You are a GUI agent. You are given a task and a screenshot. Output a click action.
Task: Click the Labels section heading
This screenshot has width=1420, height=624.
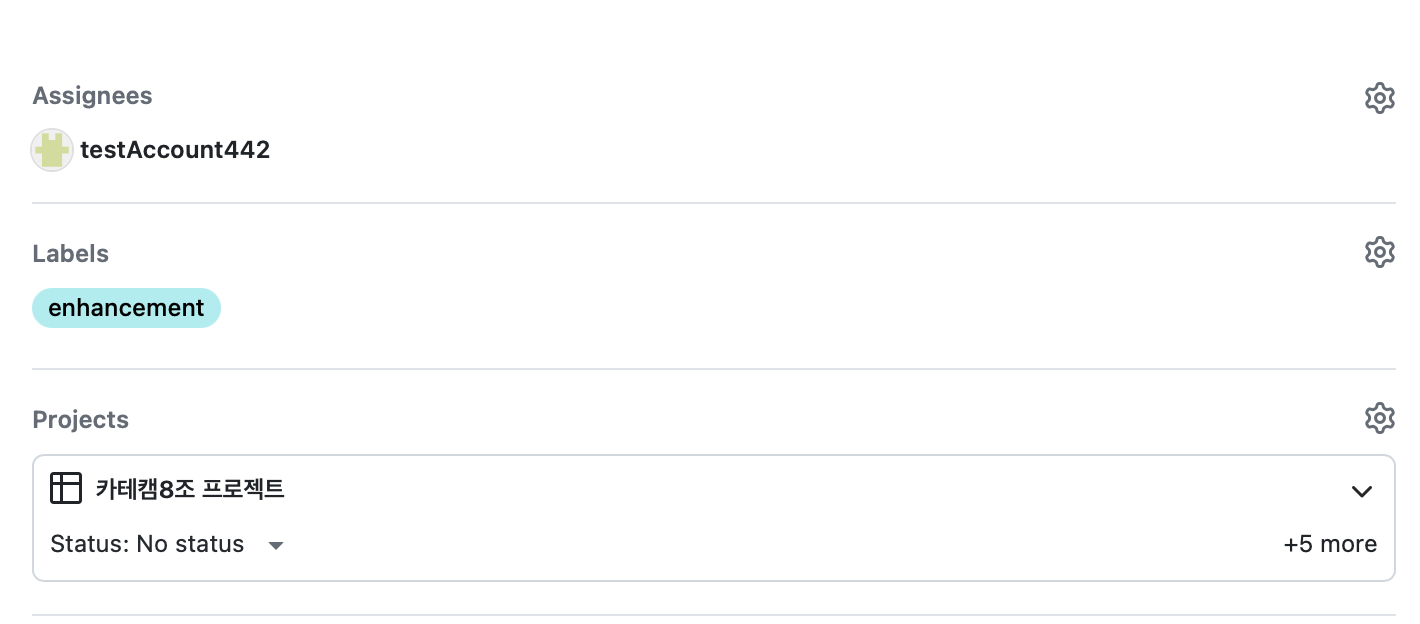tap(70, 254)
